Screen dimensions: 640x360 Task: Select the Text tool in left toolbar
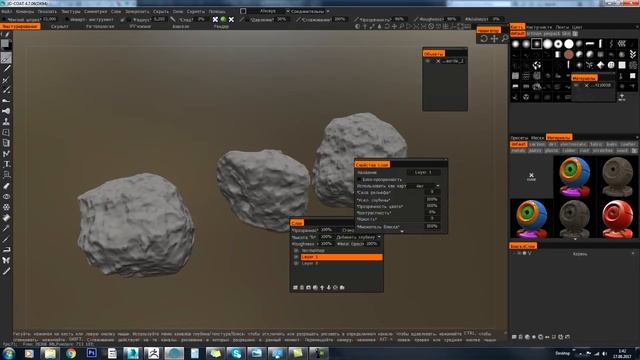[6, 164]
